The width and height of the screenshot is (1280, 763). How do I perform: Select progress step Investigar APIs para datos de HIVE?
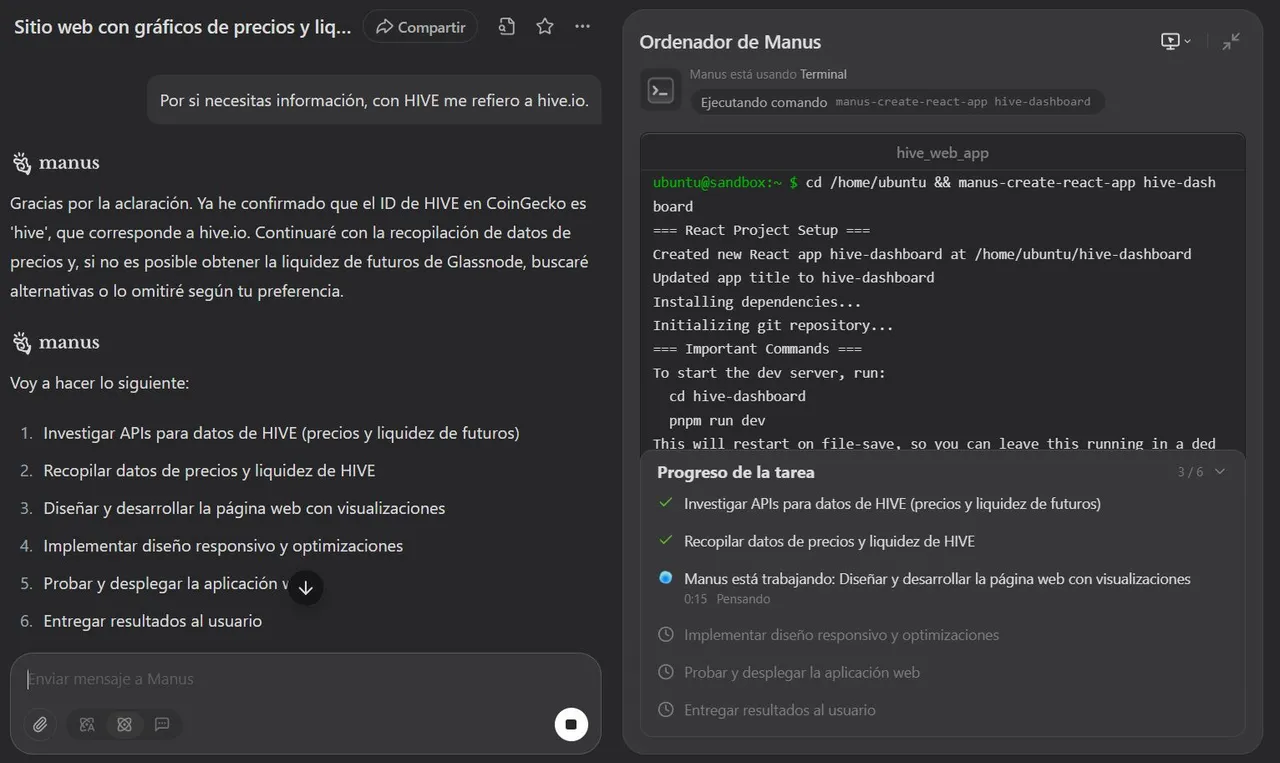892,503
